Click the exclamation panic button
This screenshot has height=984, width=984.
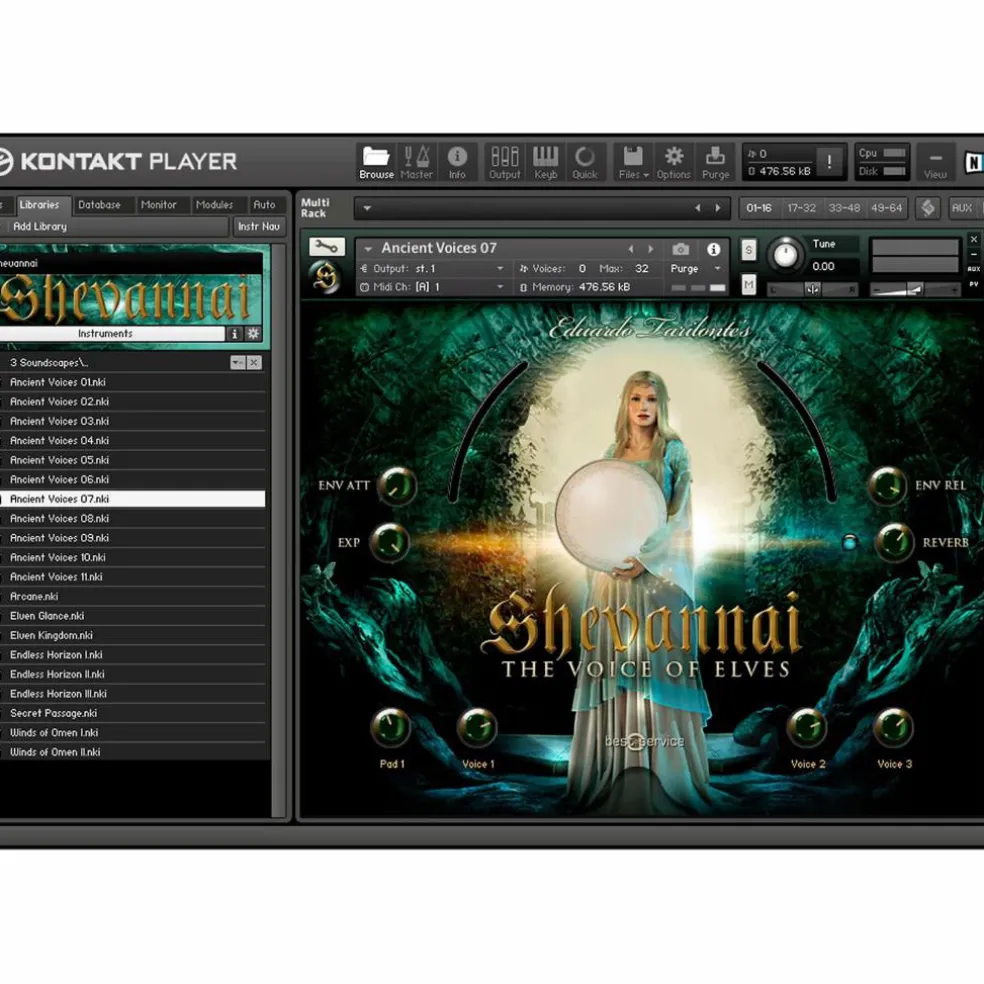coord(829,163)
